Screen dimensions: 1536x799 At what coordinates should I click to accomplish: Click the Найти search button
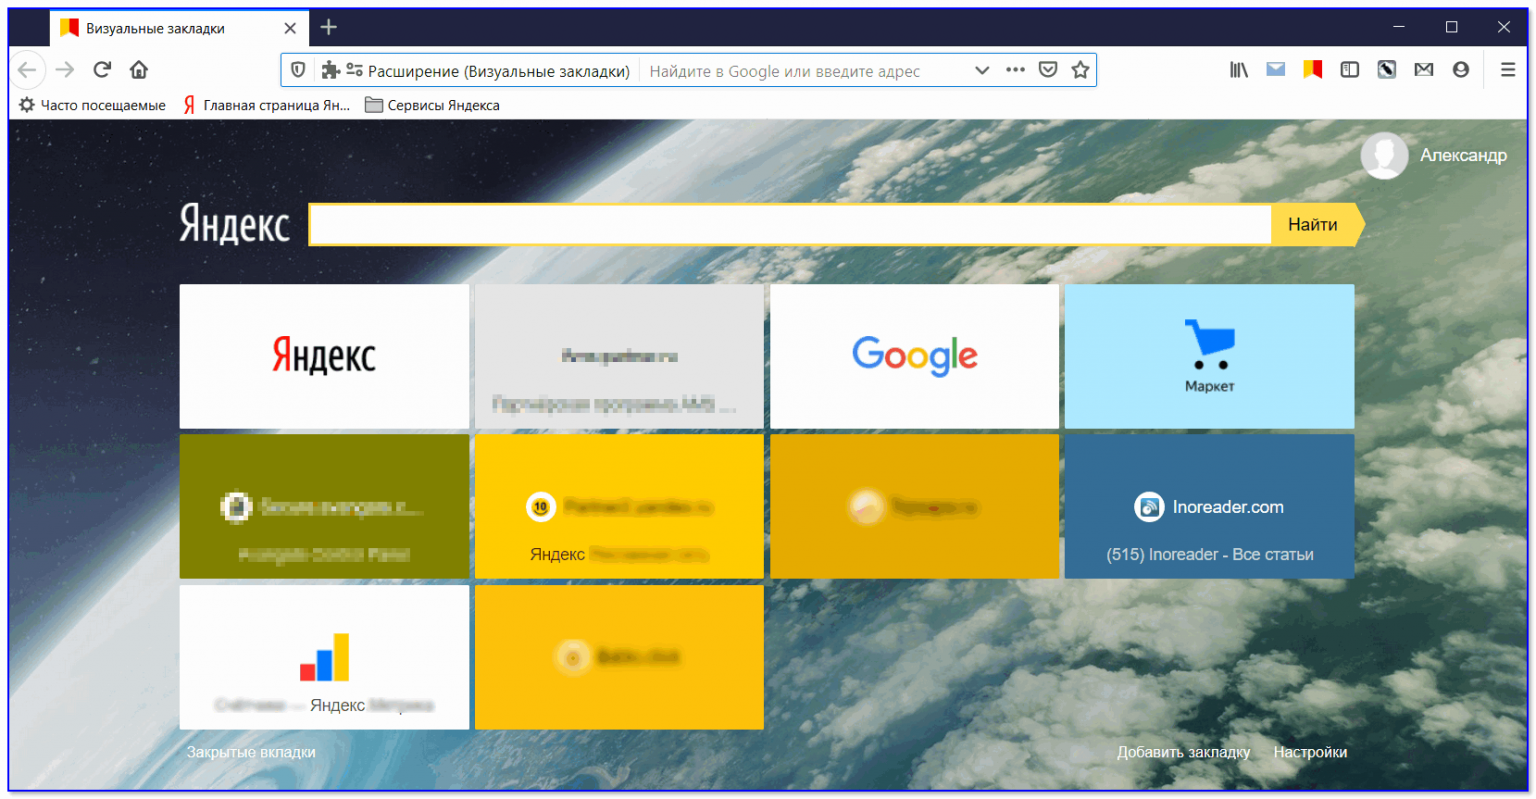[x=1313, y=225]
